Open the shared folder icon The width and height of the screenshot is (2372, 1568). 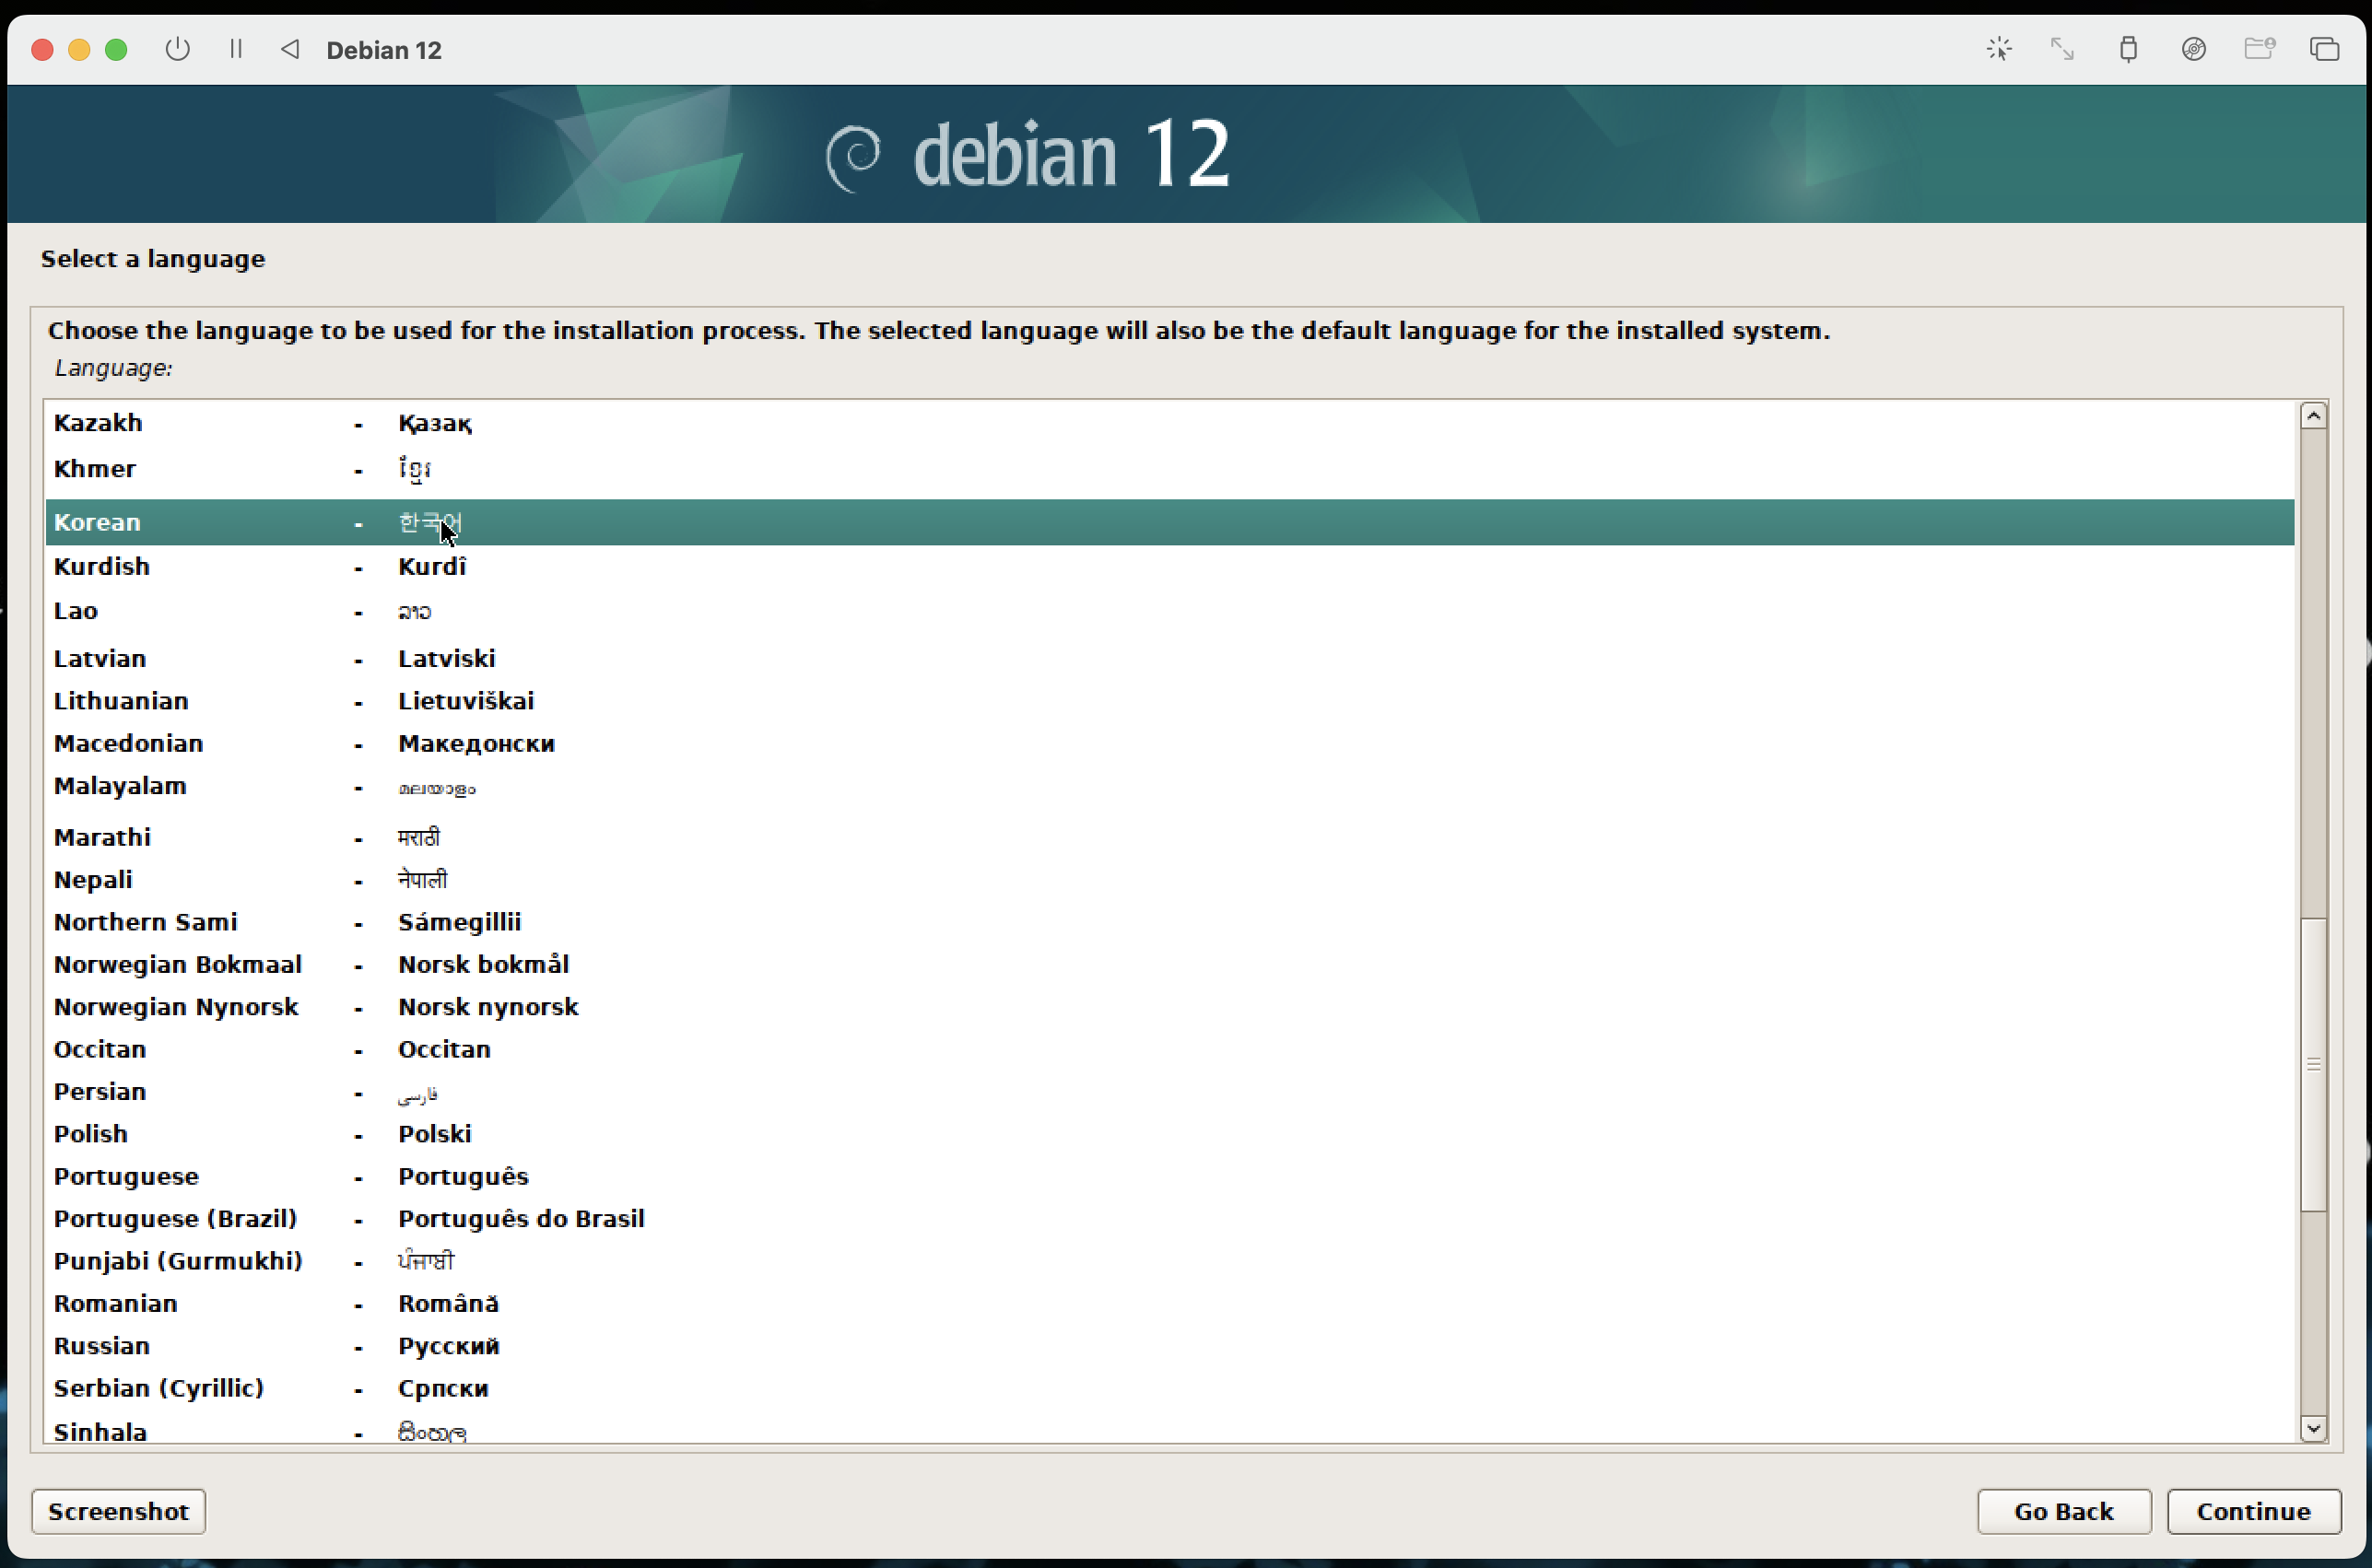coord(2259,49)
